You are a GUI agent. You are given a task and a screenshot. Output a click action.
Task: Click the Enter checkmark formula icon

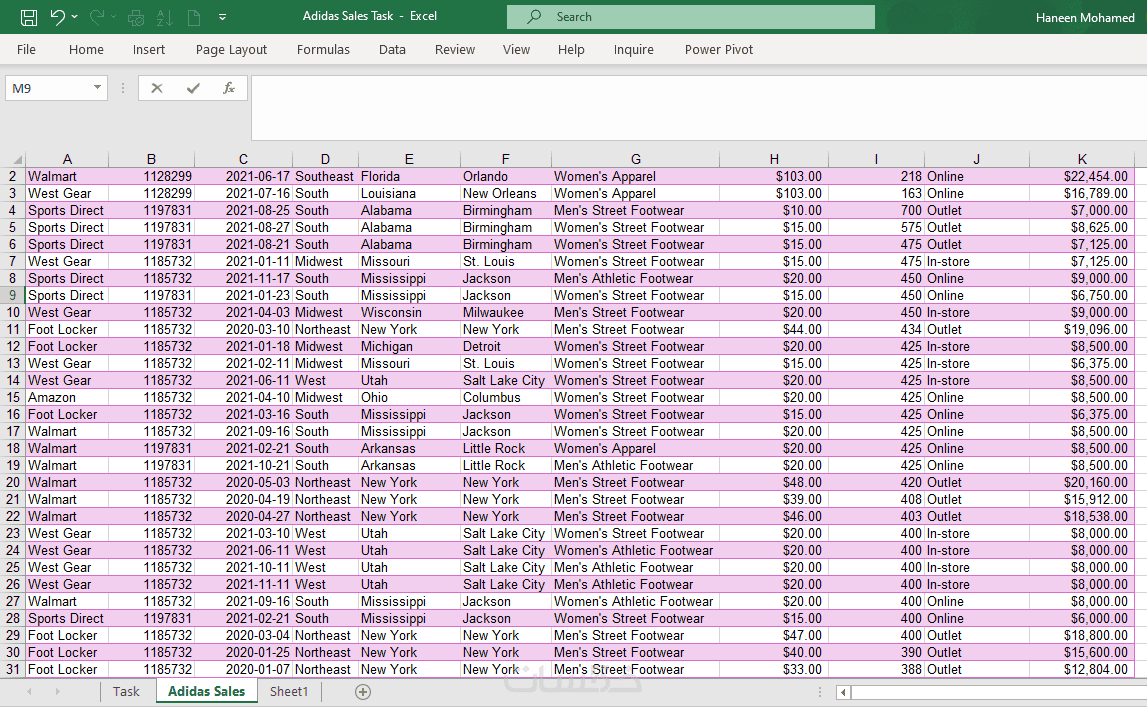pyautogui.click(x=193, y=88)
